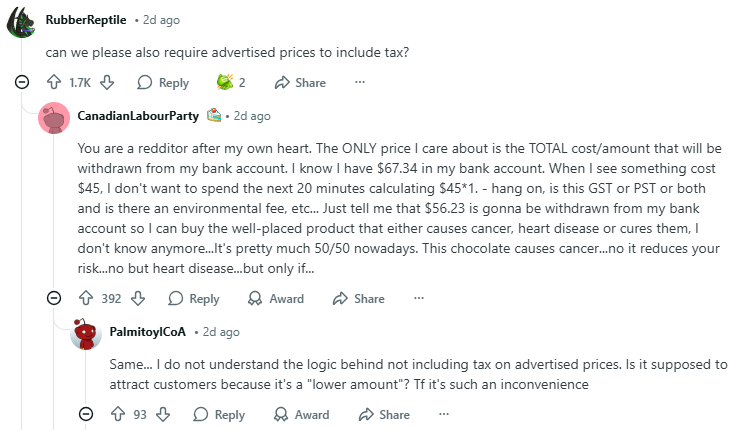The width and height of the screenshot is (740, 430).
Task: Upvote CanadianLabourParty's comment
Action: click(x=85, y=298)
